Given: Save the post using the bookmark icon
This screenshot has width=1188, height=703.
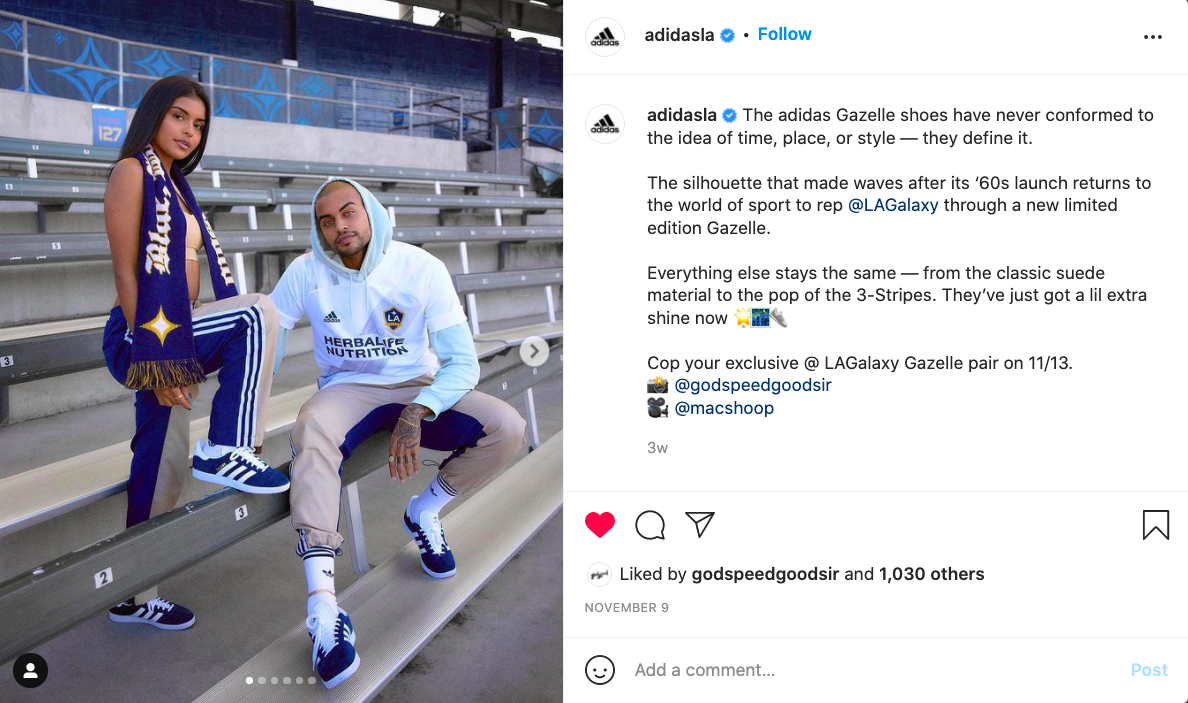Looking at the screenshot, I should 1155,525.
